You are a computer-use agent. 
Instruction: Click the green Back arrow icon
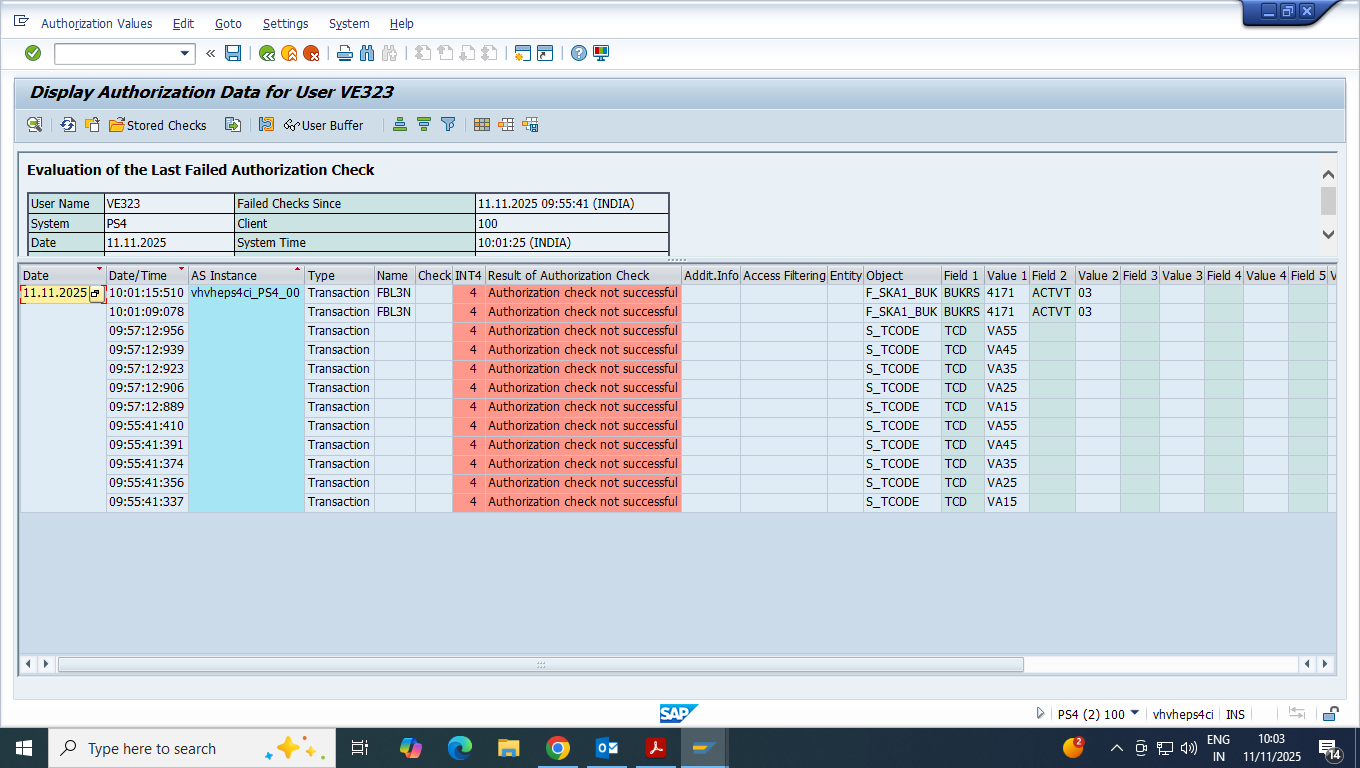pyautogui.click(x=267, y=53)
